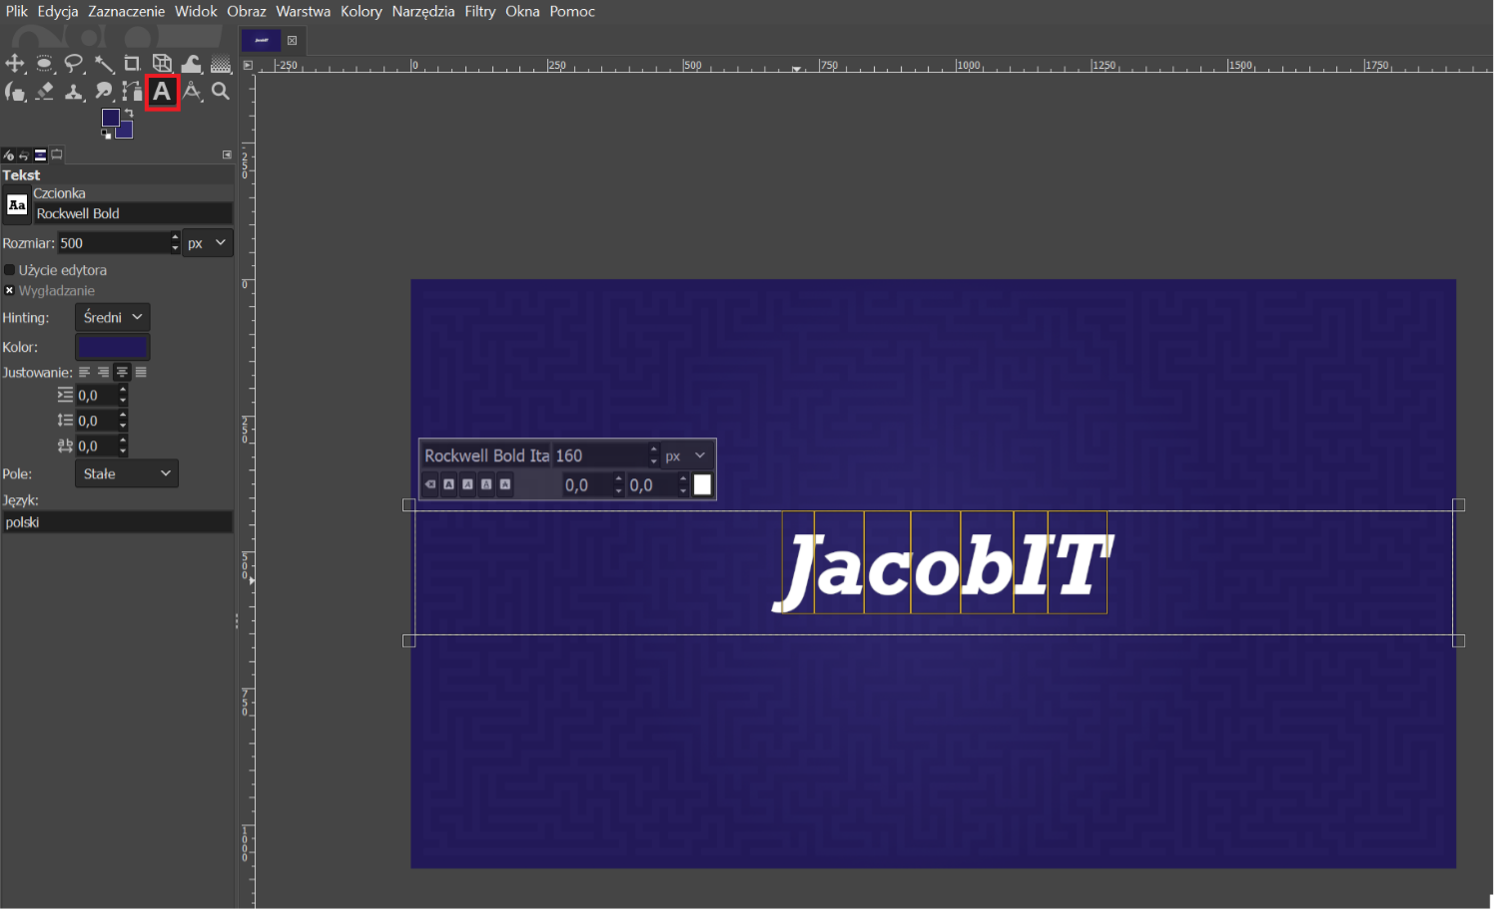This screenshot has height=913, width=1497.
Task: Open the Filtry menu
Action: 480,11
